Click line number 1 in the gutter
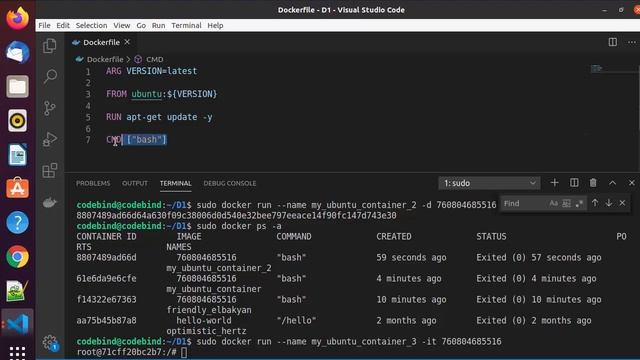Screen dimensions: 640x360 coord(88,71)
